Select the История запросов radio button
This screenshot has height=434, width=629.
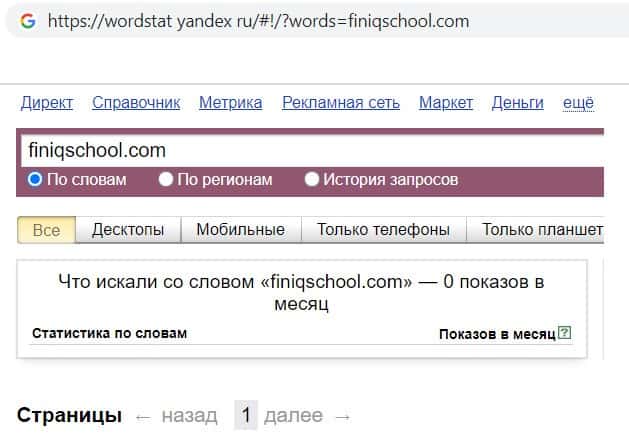312,179
